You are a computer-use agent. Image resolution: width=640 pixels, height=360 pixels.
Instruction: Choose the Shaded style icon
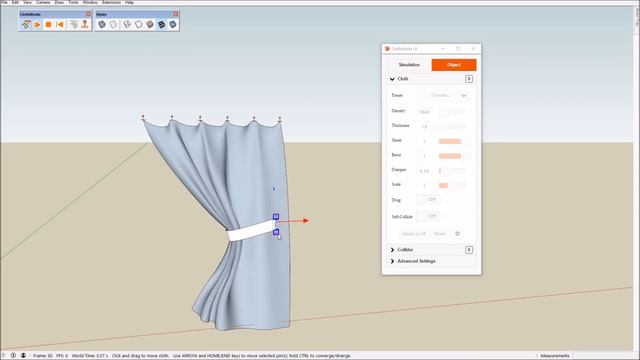(x=150, y=25)
